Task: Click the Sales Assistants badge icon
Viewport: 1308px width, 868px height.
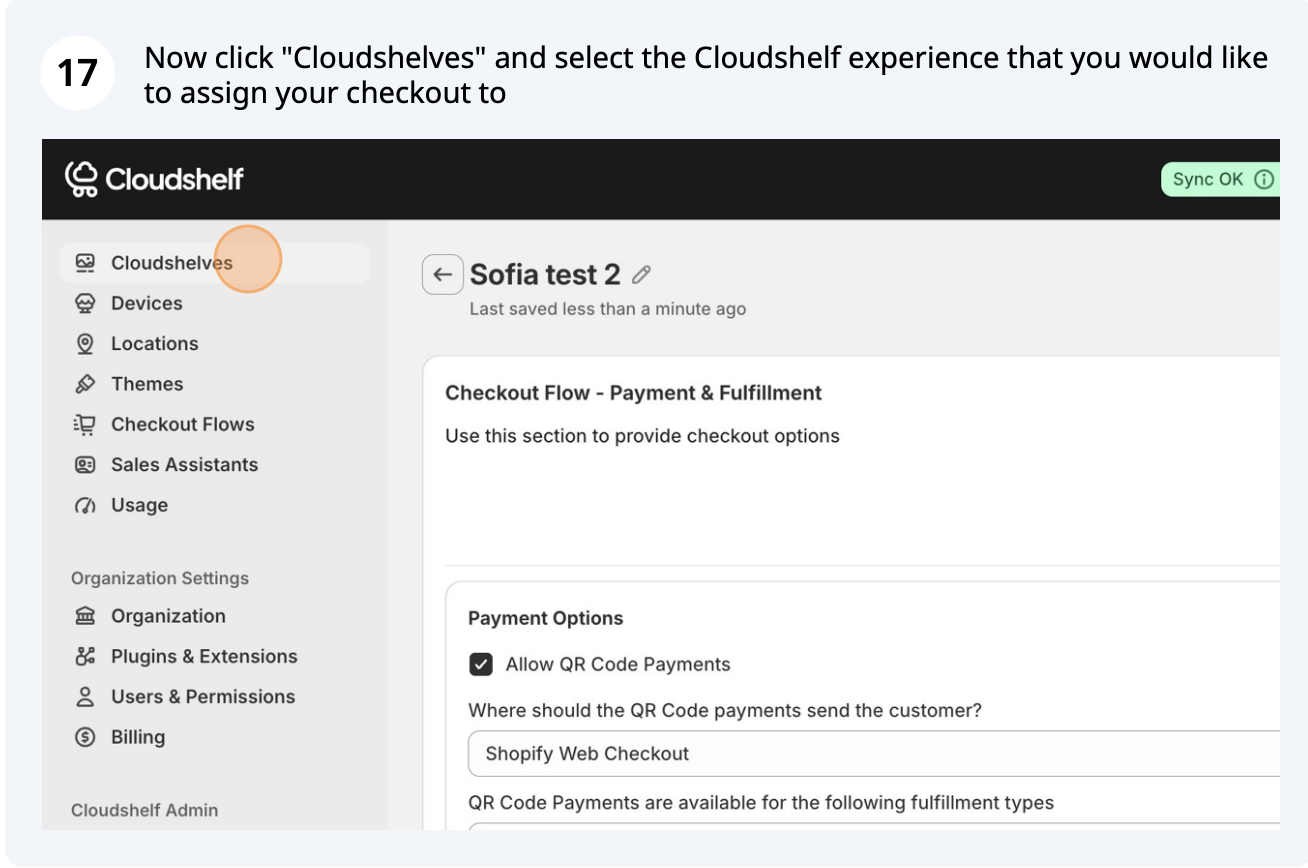Action: (x=85, y=465)
